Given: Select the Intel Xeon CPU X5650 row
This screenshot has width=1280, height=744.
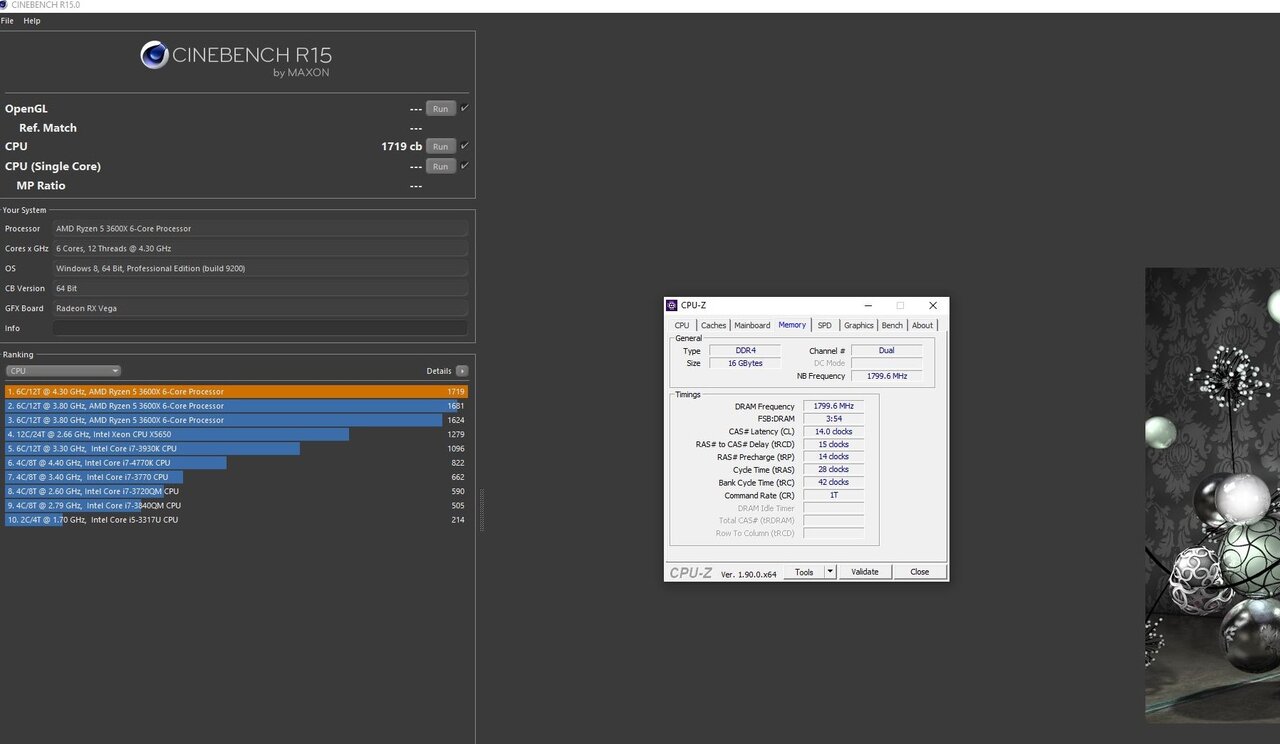Looking at the screenshot, I should [x=236, y=434].
